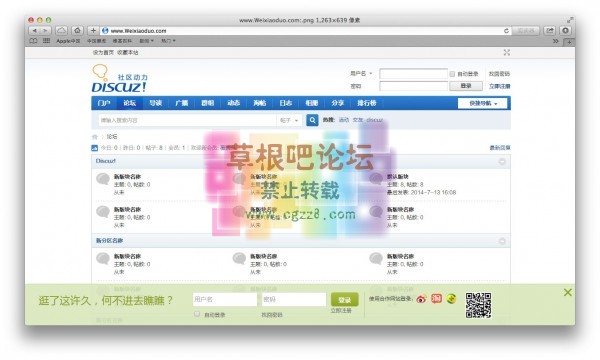Open the 热门 bookmarks folder dropdown
The height and width of the screenshot is (360, 600).
(168, 41)
